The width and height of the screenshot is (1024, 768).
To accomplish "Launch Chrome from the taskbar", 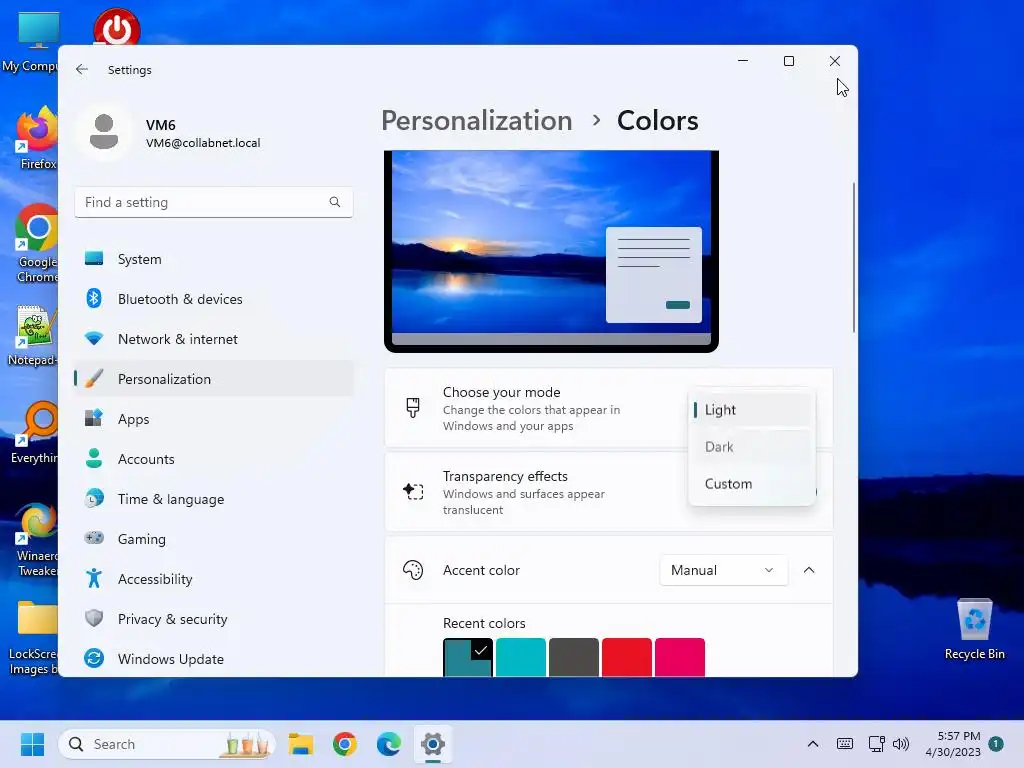I will [345, 744].
